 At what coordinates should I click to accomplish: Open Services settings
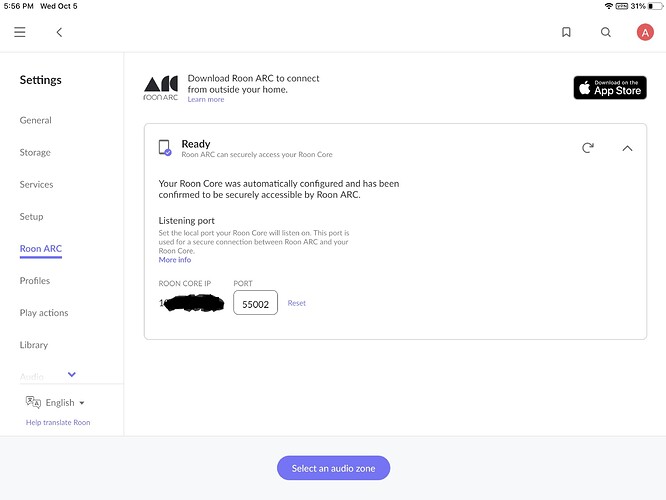37,184
